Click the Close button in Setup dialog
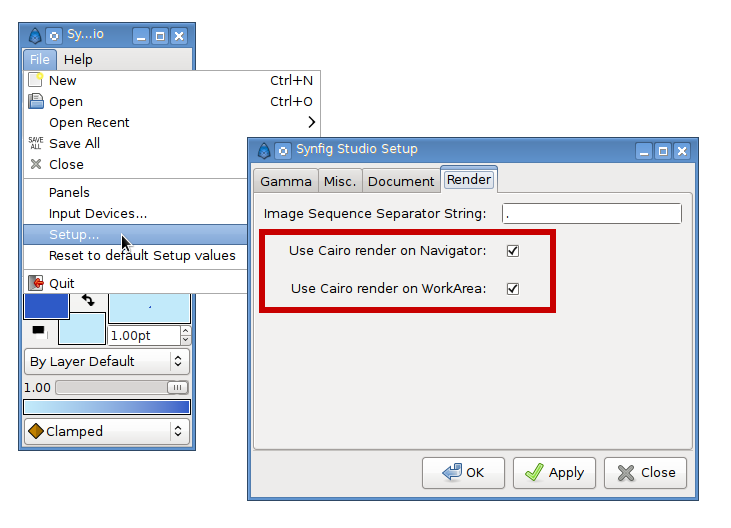The width and height of the screenshot is (731, 528). pos(645,473)
